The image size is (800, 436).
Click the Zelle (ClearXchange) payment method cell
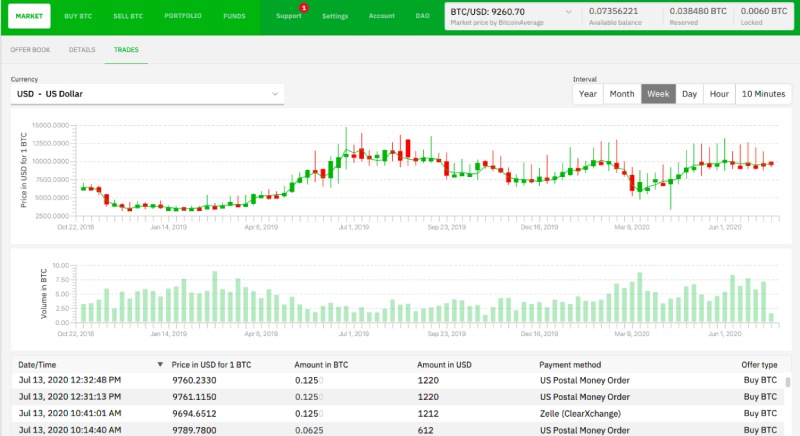pyautogui.click(x=580, y=414)
